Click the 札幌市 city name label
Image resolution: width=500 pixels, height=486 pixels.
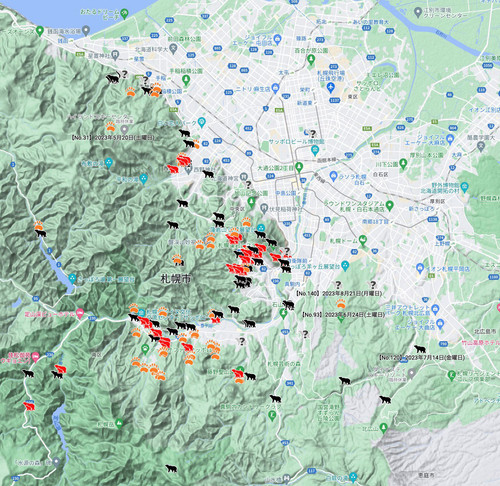tap(176, 278)
